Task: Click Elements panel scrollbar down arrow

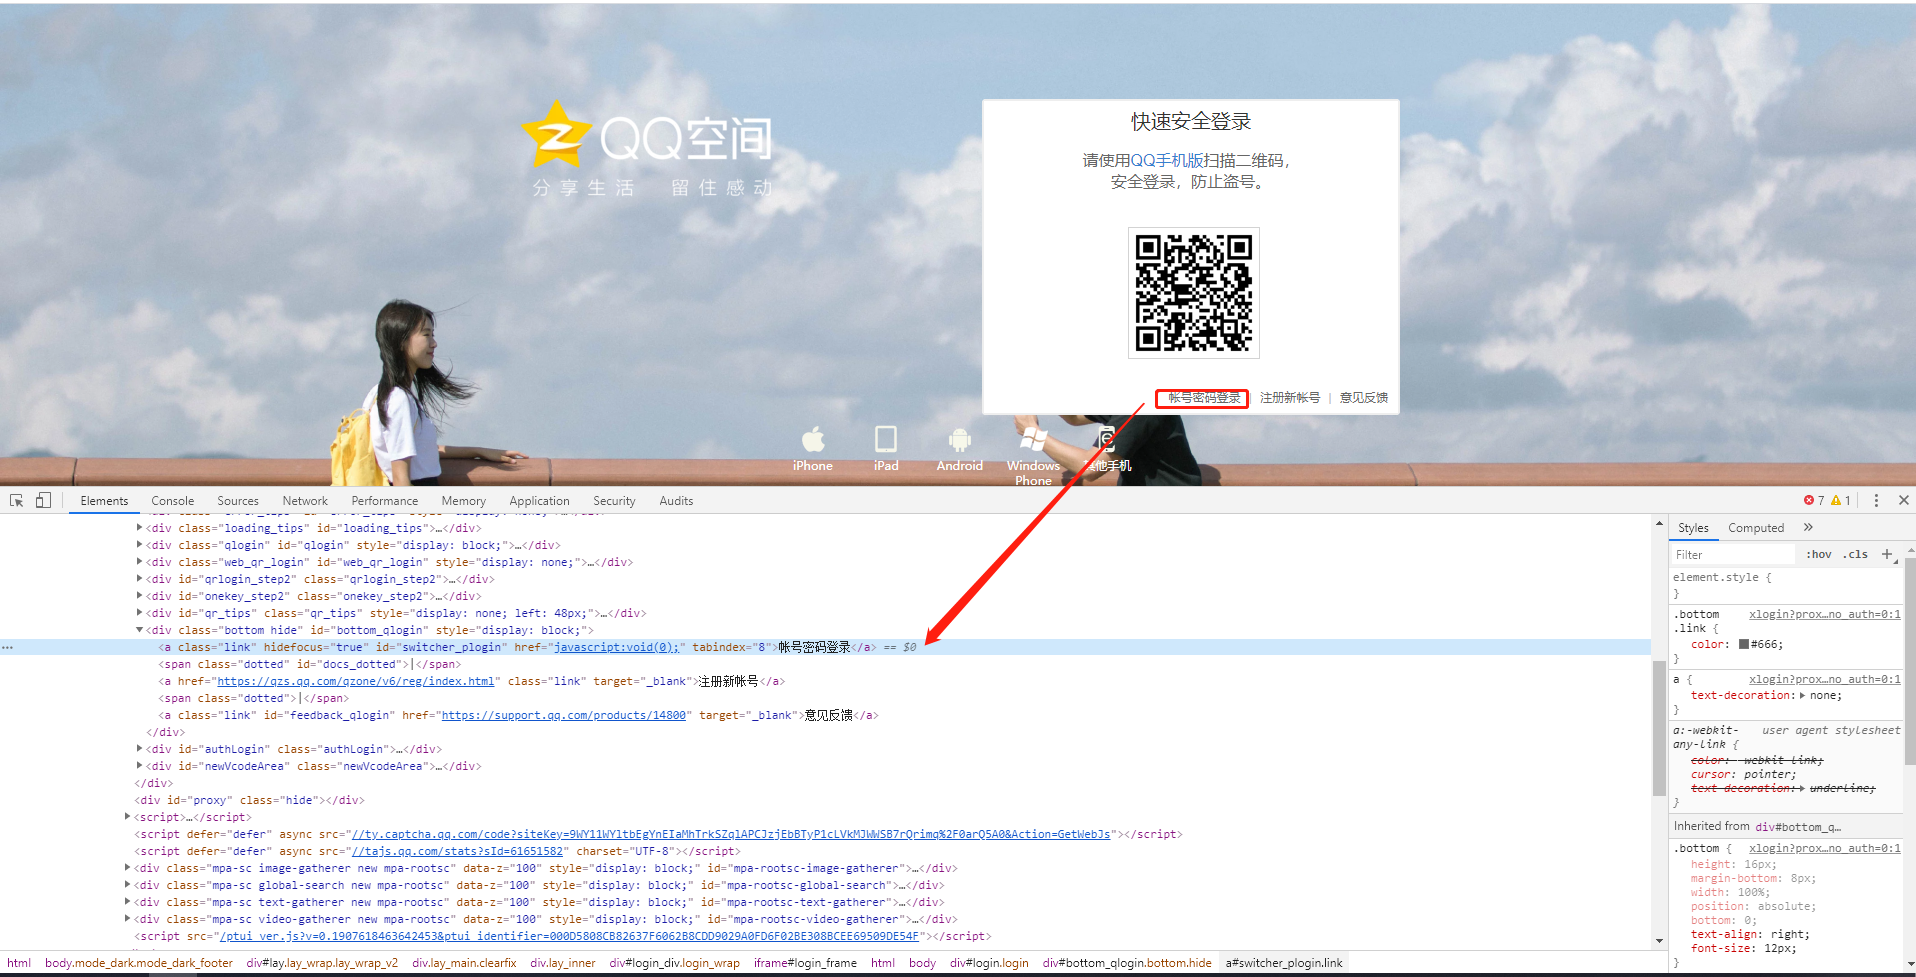Action: [x=1660, y=941]
